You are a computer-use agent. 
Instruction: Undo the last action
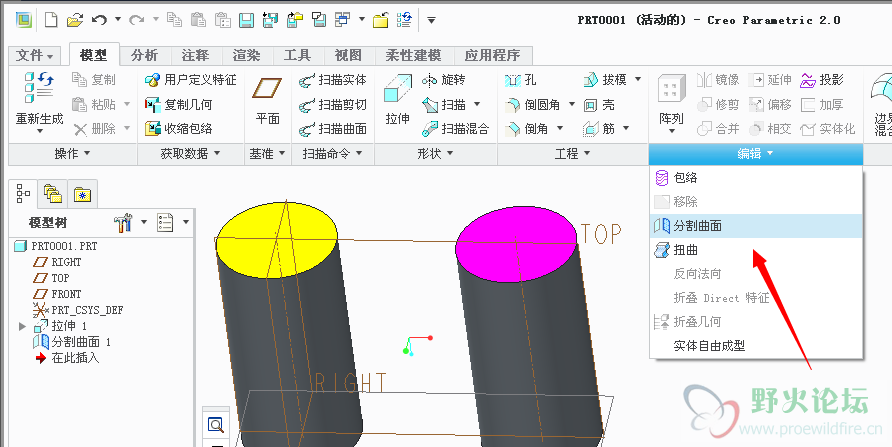click(100, 20)
